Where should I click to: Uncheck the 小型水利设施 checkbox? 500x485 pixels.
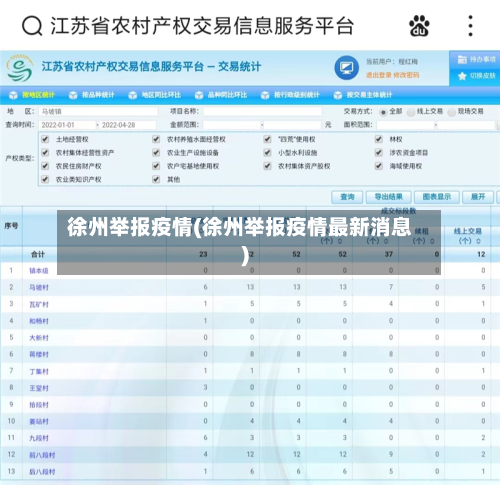click(267, 152)
